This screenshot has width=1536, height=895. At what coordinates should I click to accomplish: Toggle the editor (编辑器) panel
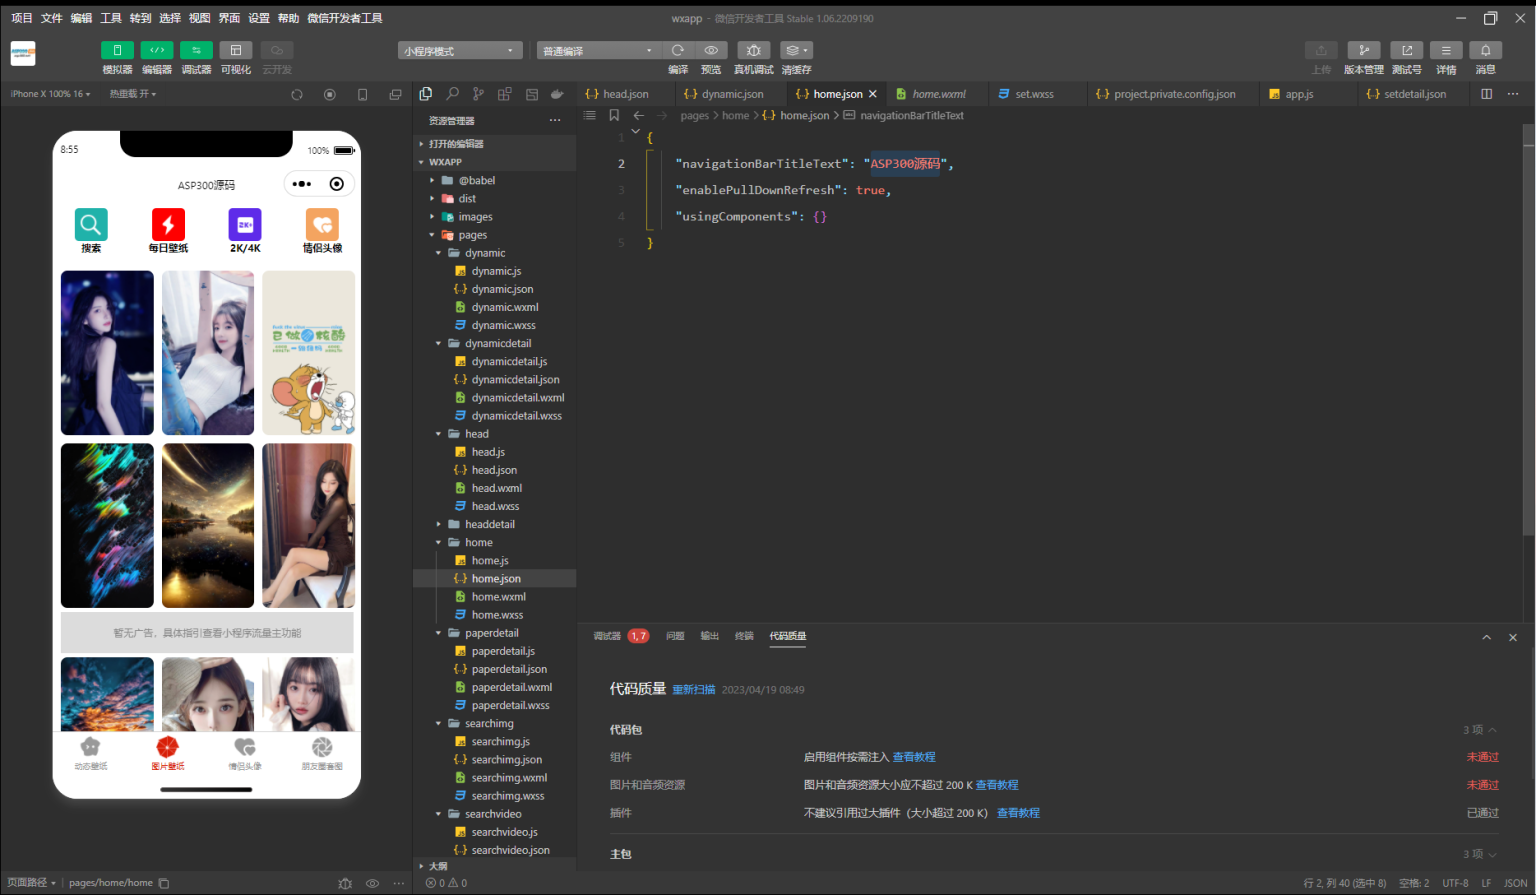click(157, 51)
